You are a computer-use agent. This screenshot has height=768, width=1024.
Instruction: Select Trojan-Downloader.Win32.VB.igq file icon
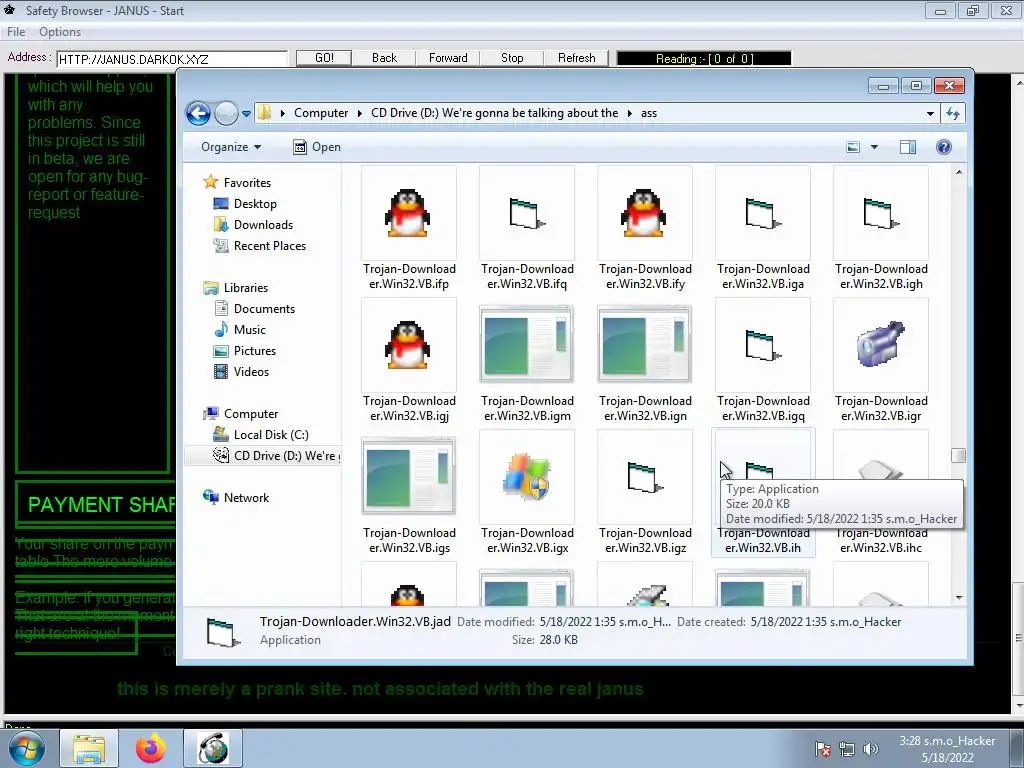(762, 345)
